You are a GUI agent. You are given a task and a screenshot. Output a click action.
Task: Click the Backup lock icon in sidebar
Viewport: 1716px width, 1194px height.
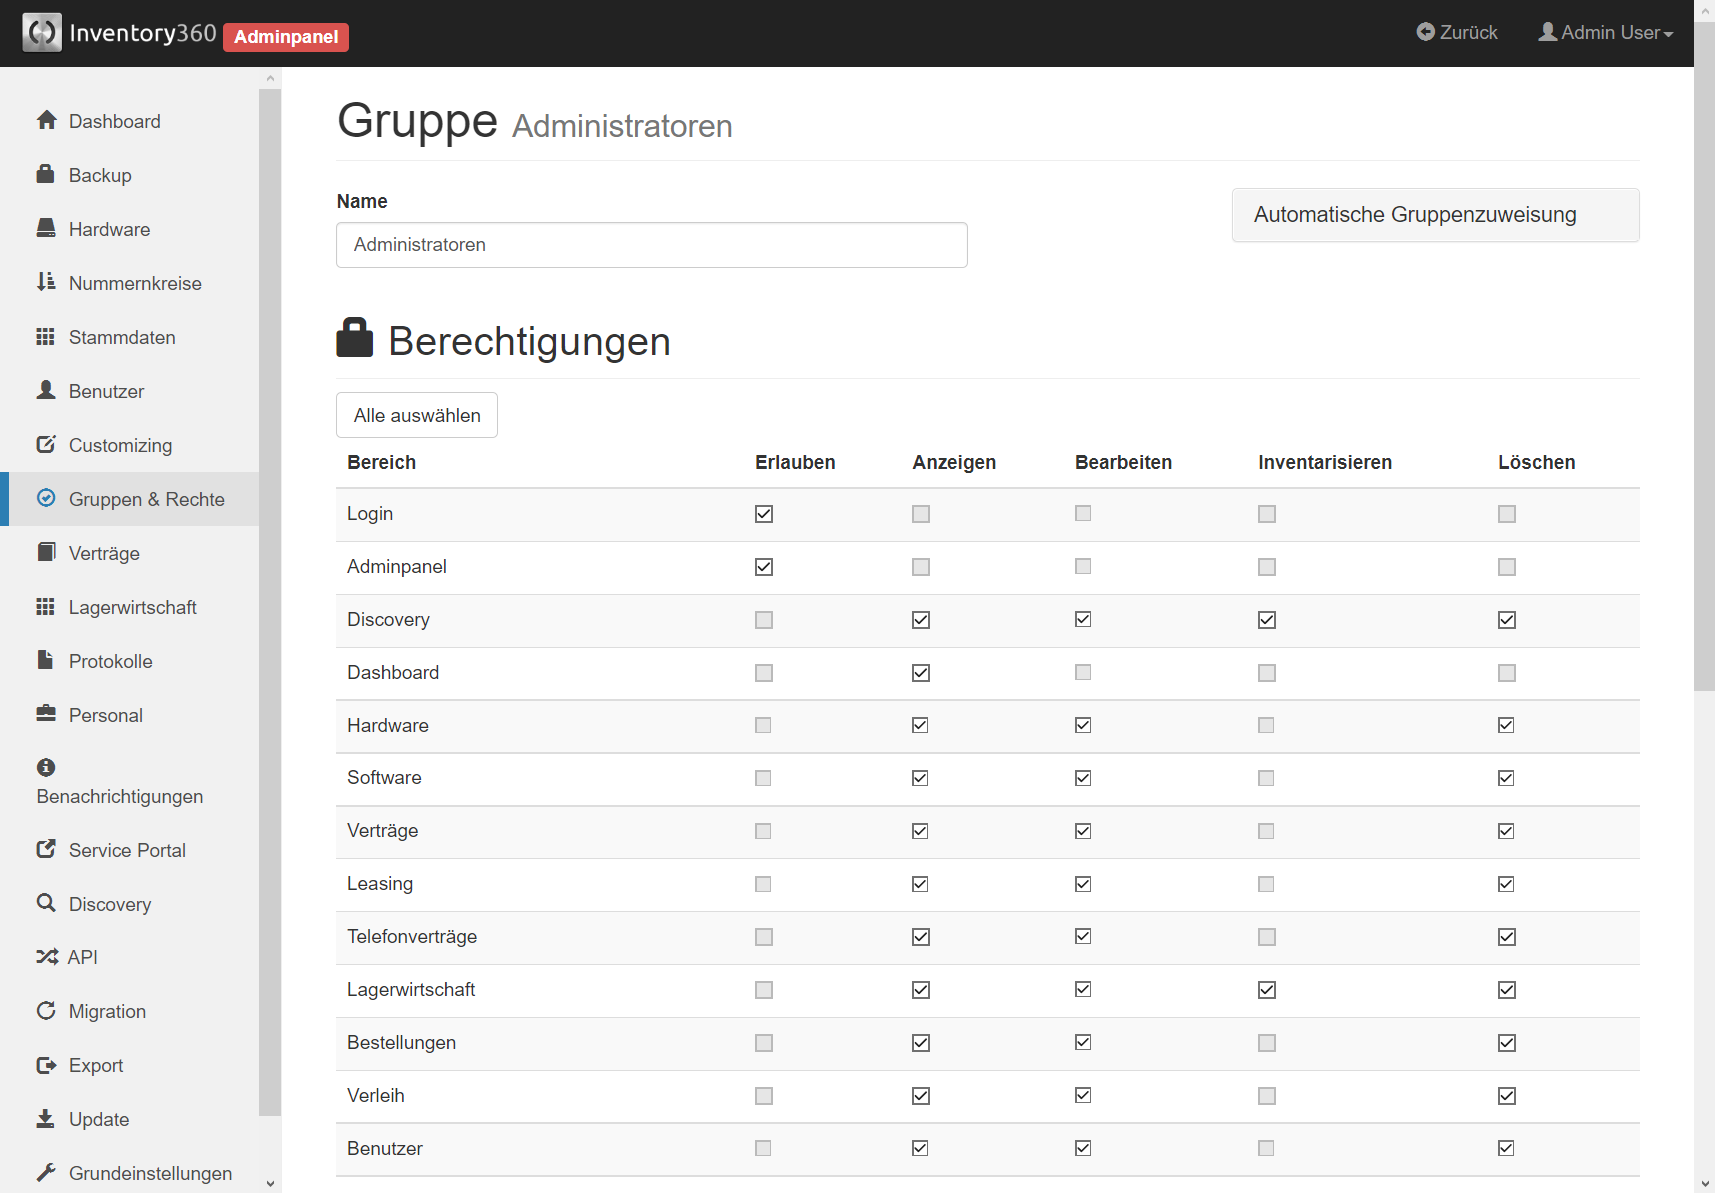point(46,174)
